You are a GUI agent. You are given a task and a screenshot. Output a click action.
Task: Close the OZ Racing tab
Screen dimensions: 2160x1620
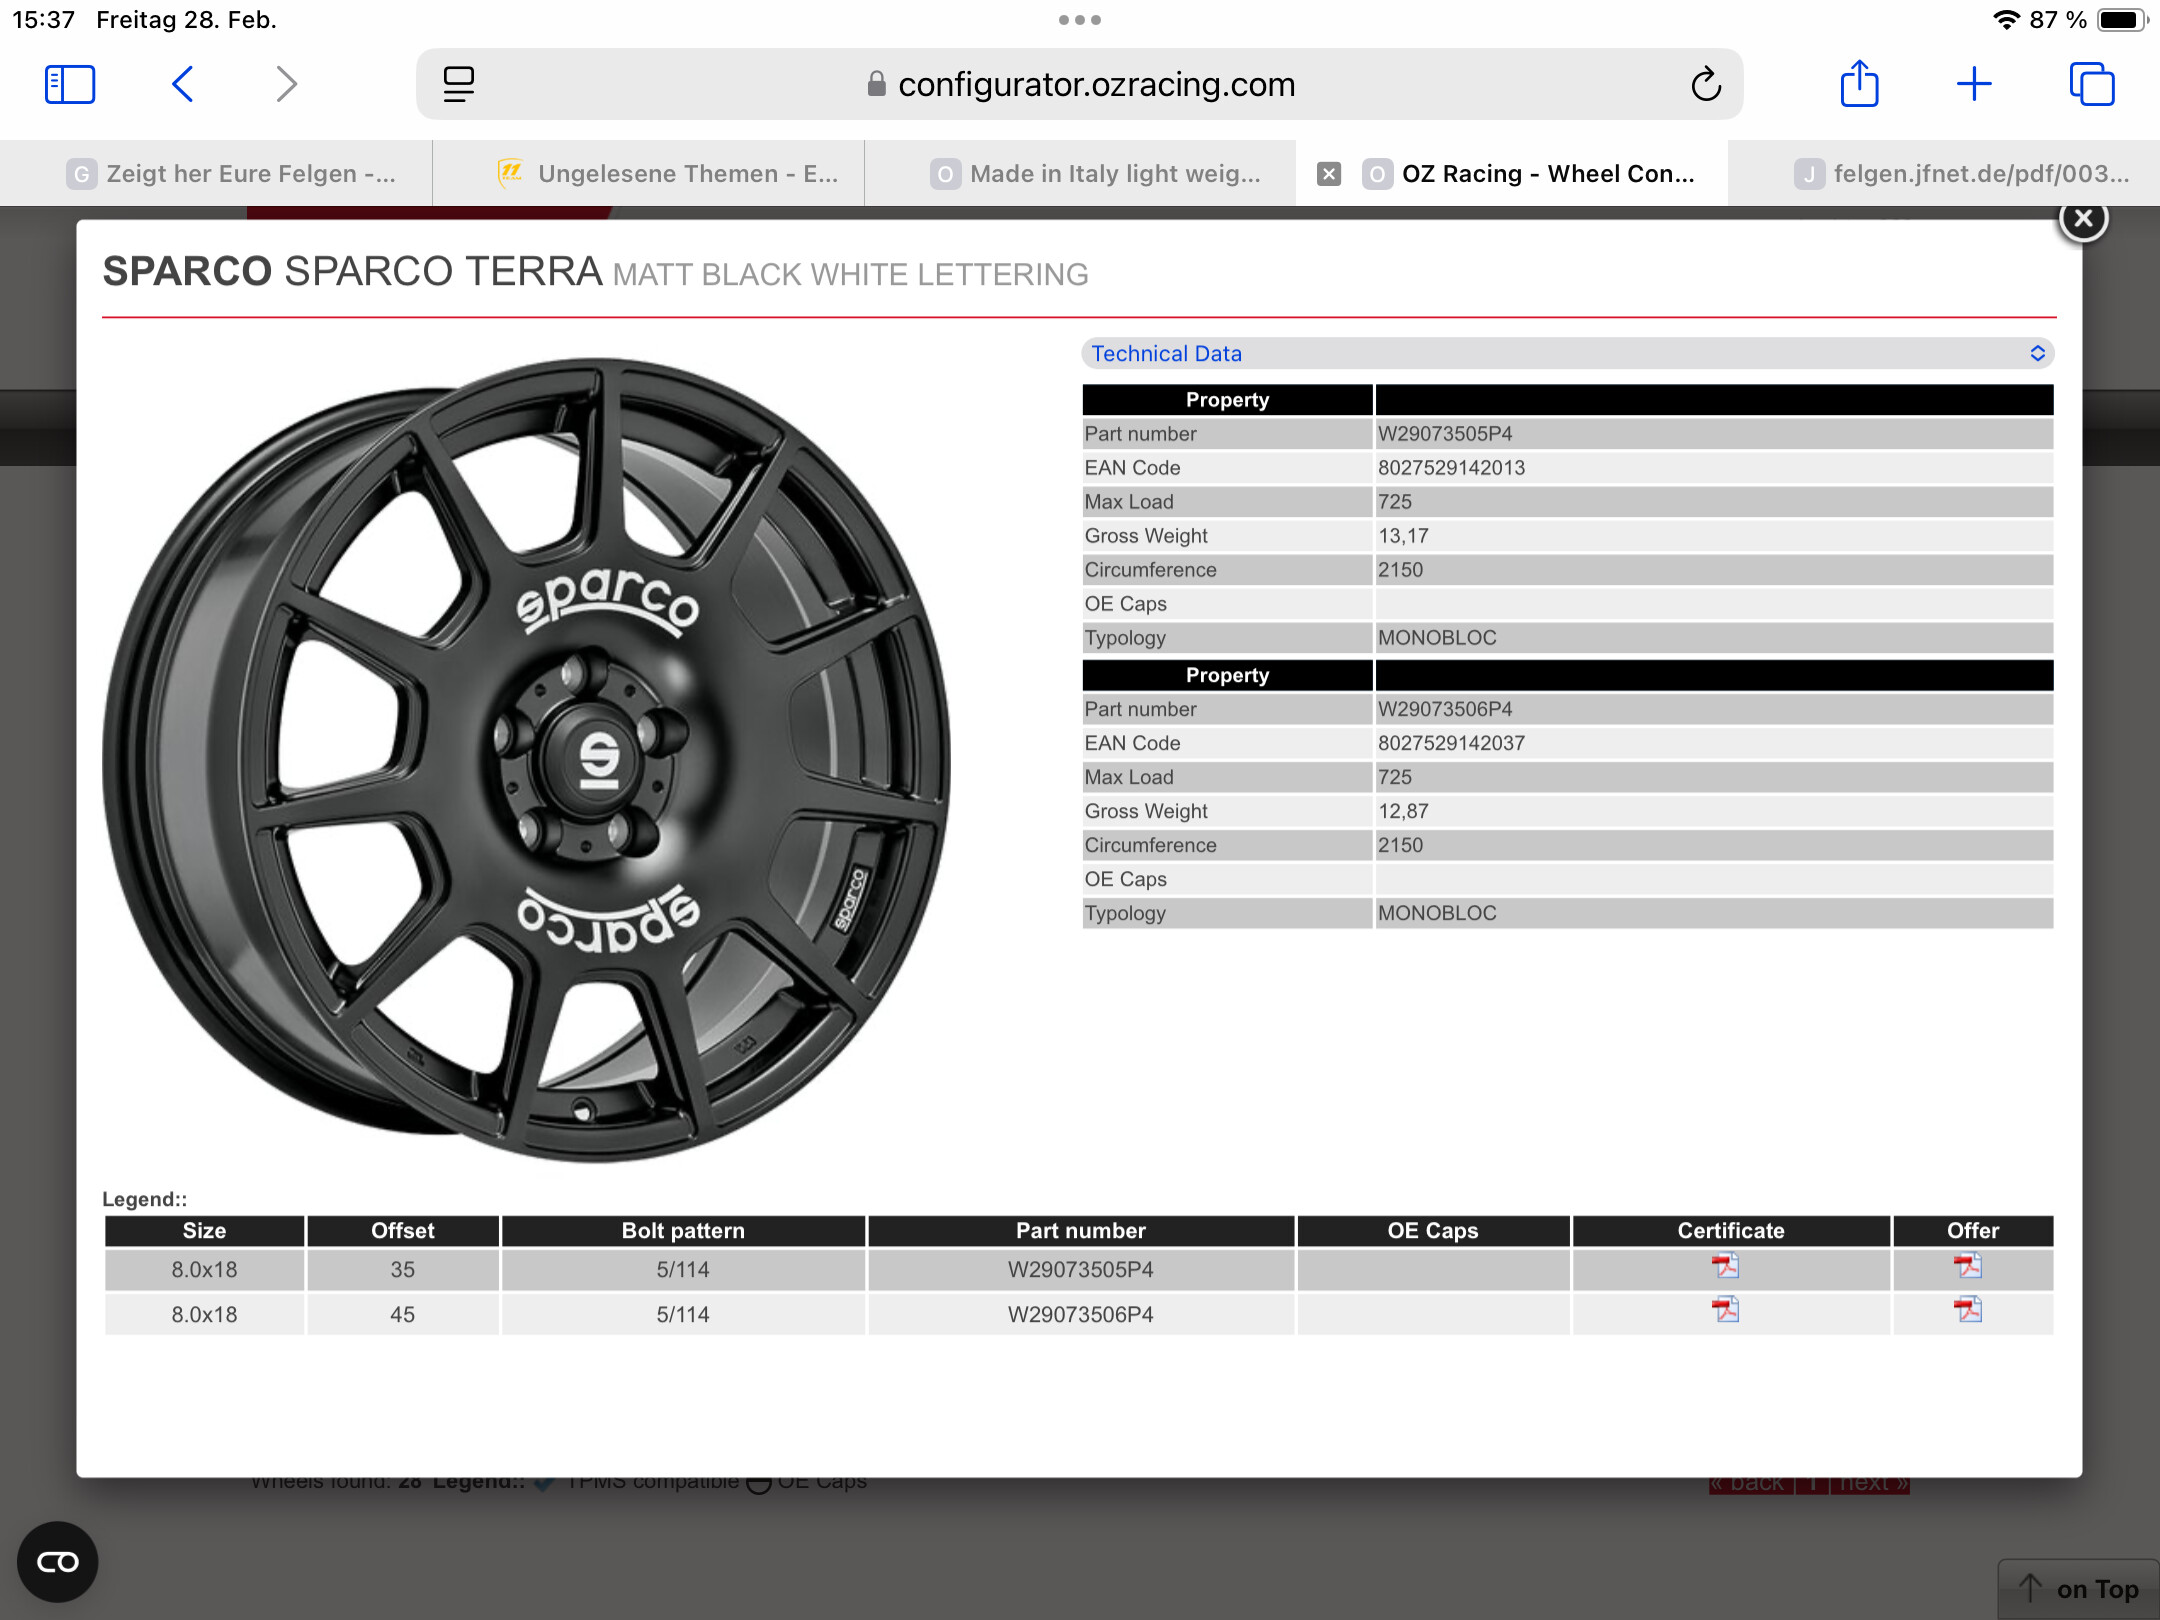[x=1328, y=174]
